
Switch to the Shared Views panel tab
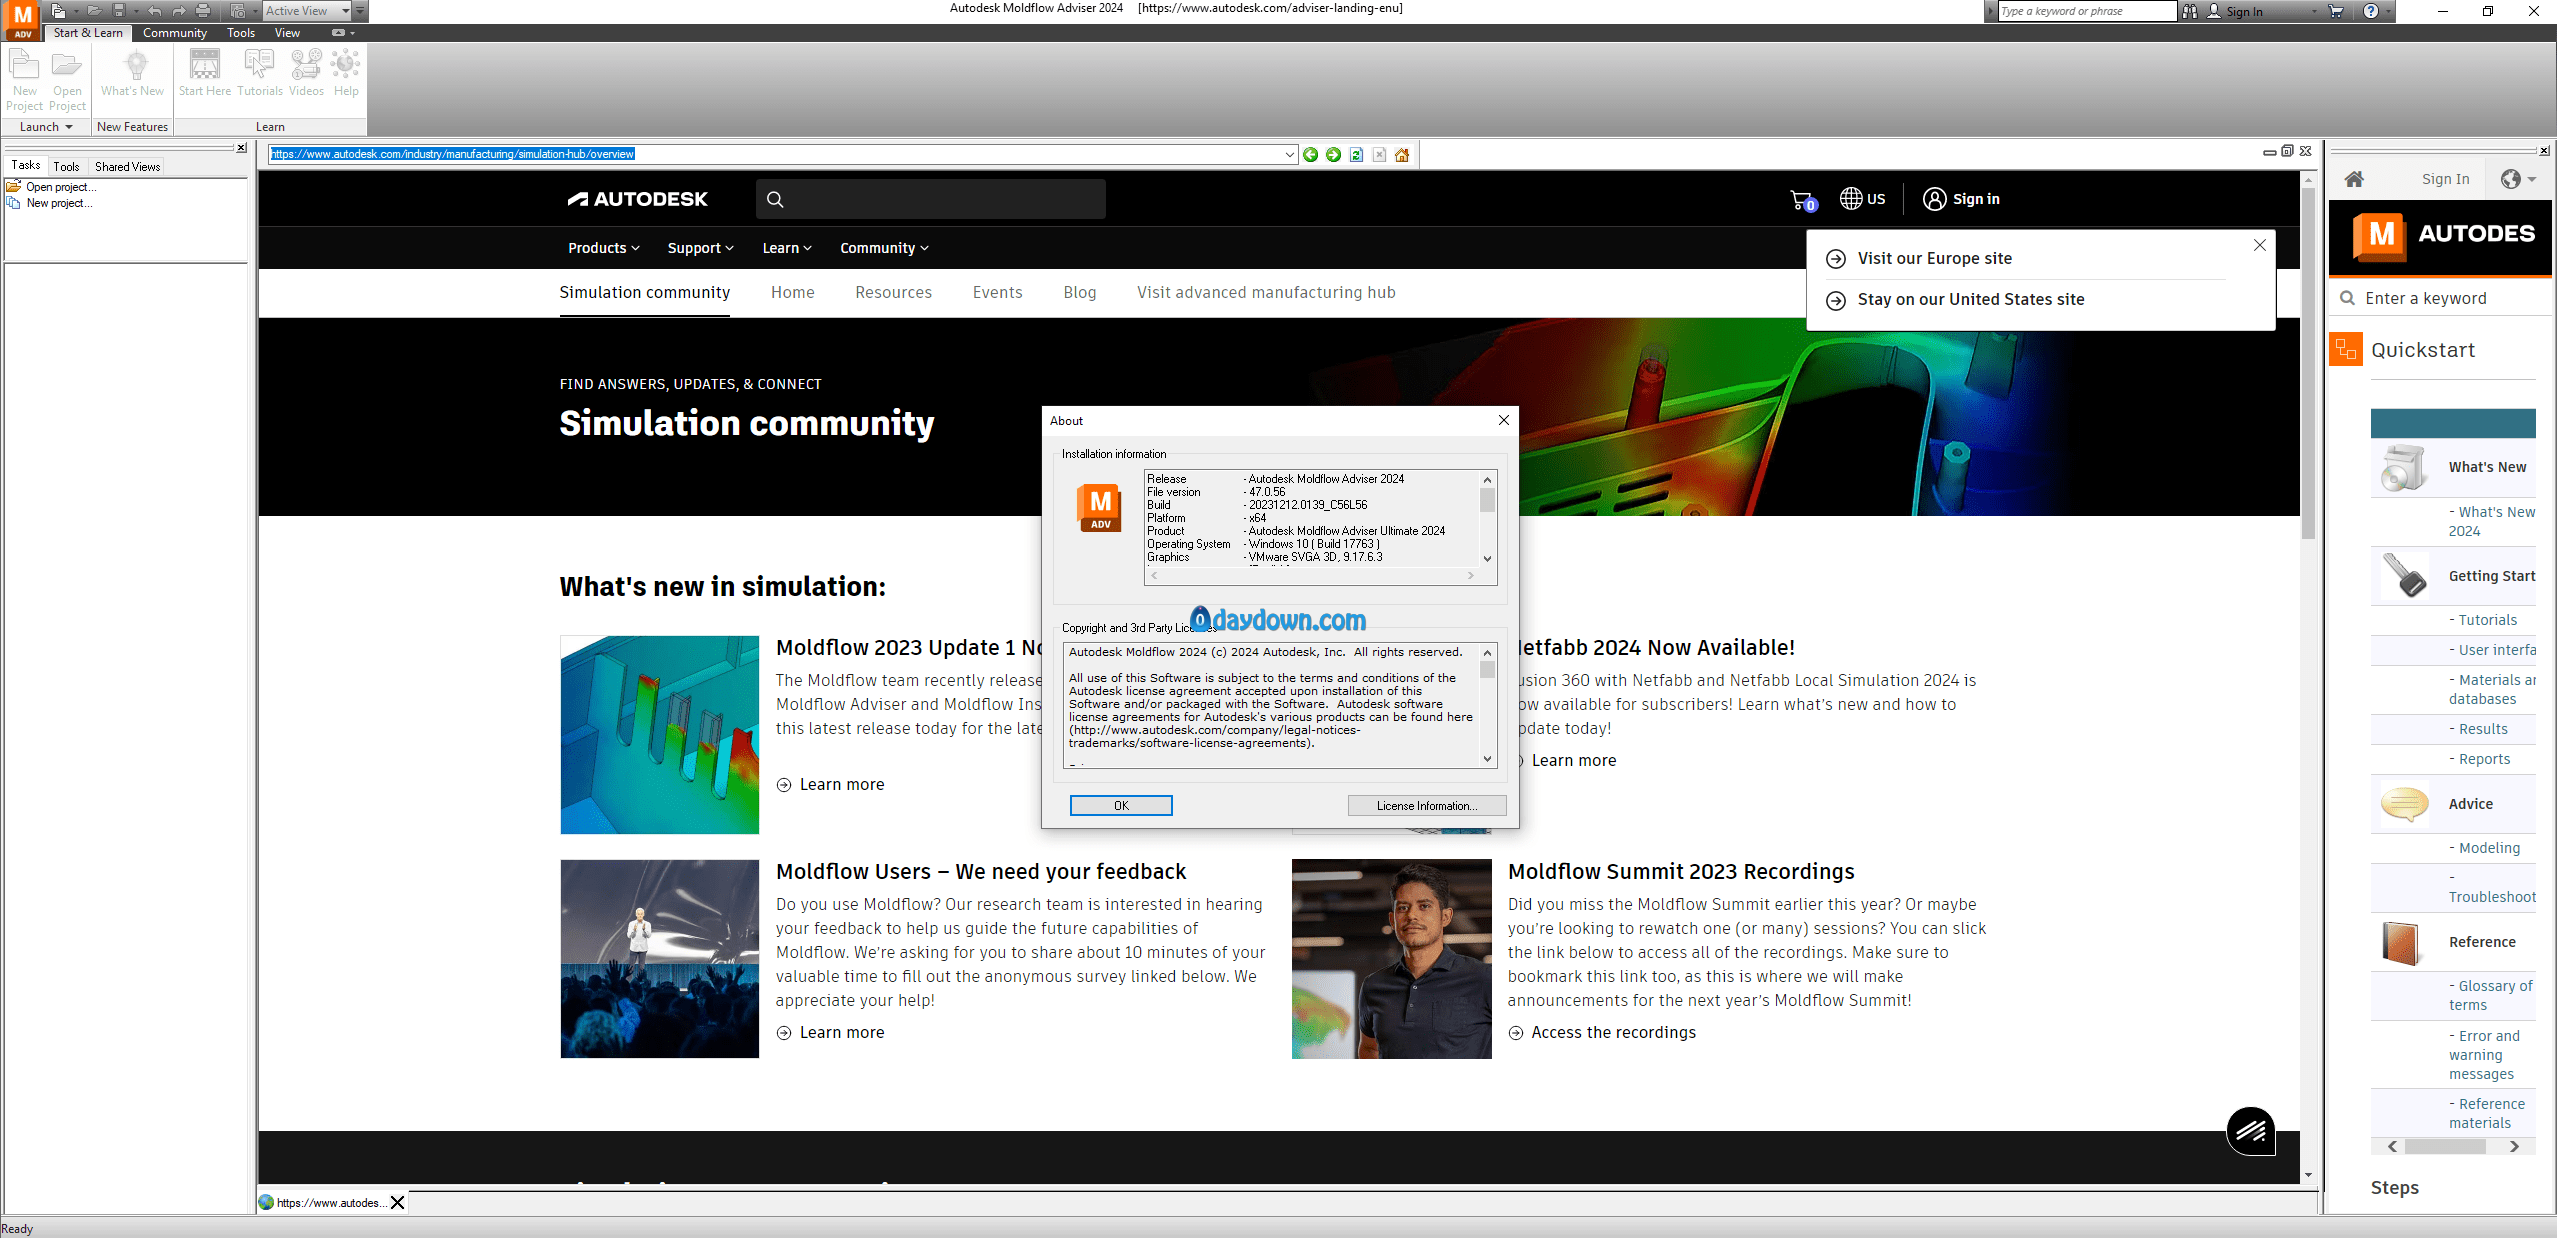(127, 167)
